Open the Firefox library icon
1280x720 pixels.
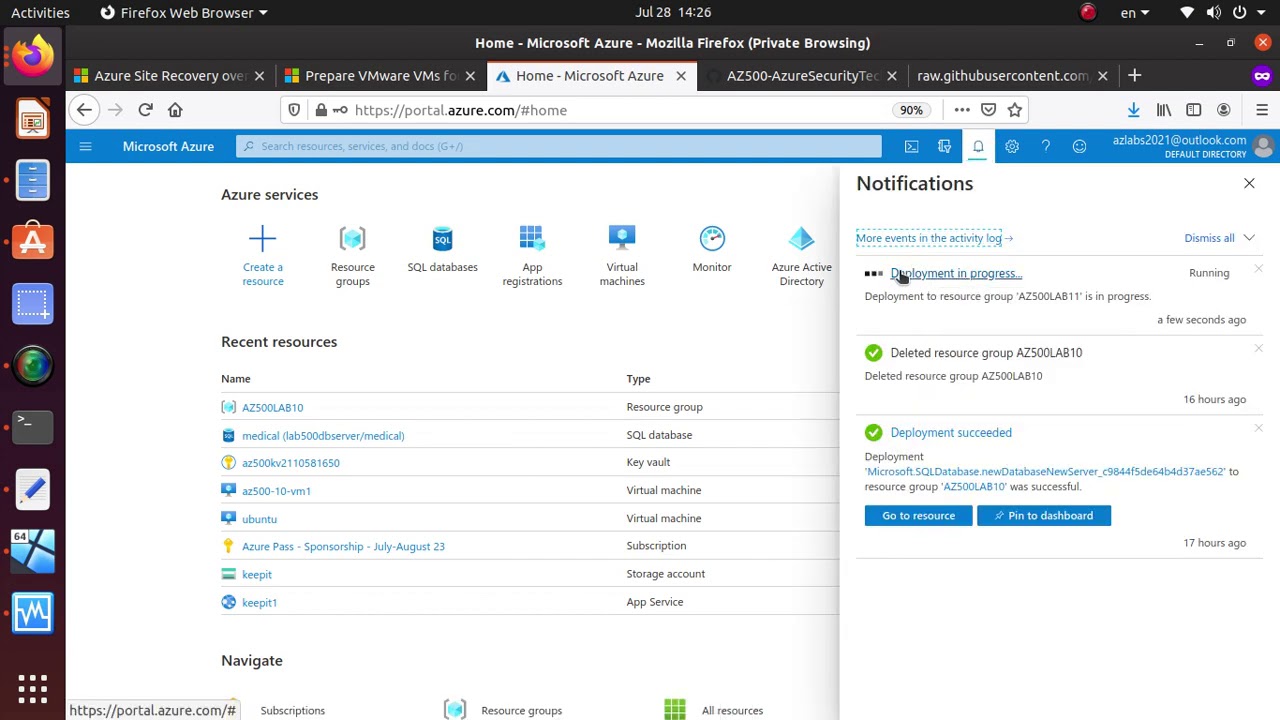pyautogui.click(x=1164, y=110)
